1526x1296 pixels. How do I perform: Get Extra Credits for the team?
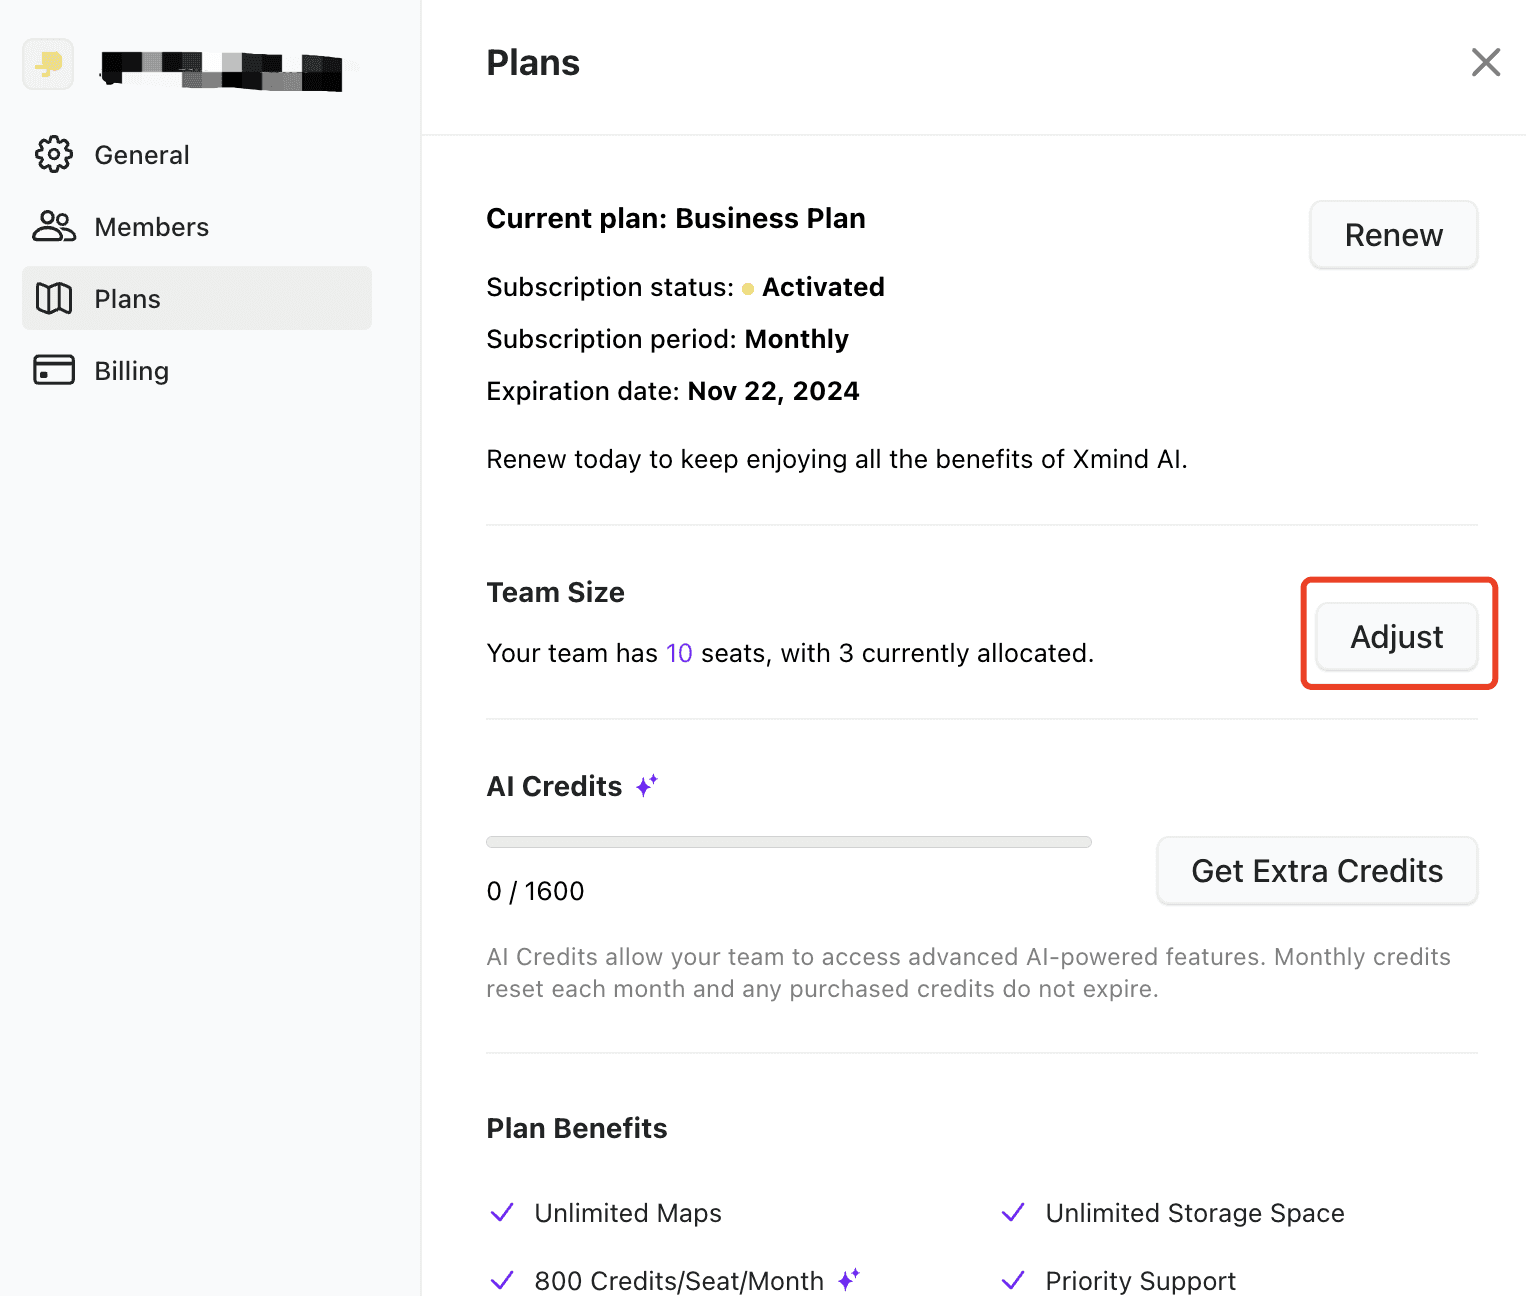tap(1317, 871)
